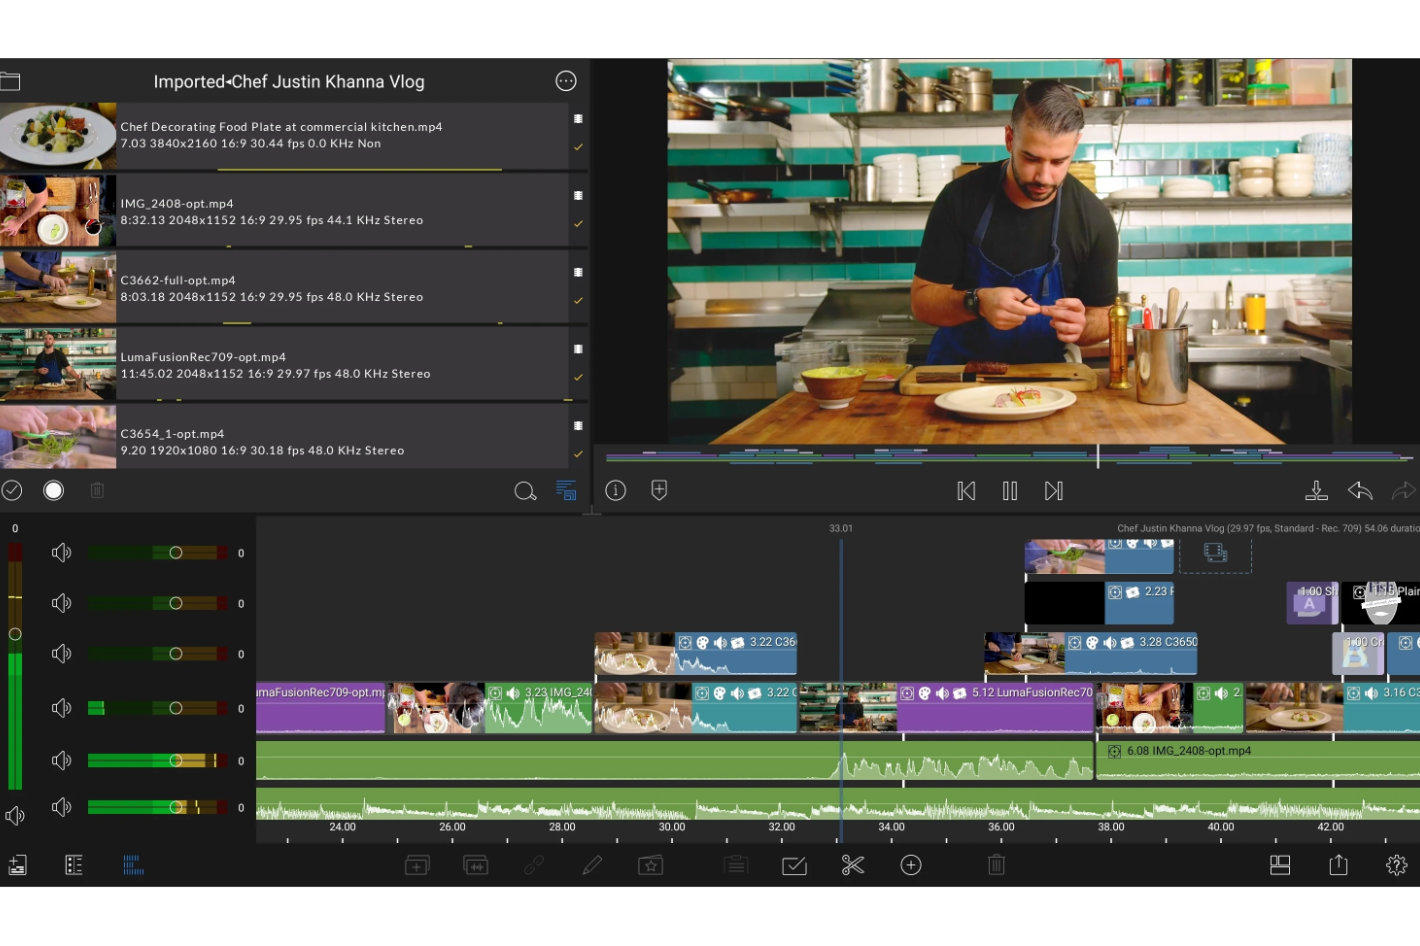This screenshot has height=946, width=1420.
Task: Mute the third mixer track speaker
Action: [x=62, y=653]
